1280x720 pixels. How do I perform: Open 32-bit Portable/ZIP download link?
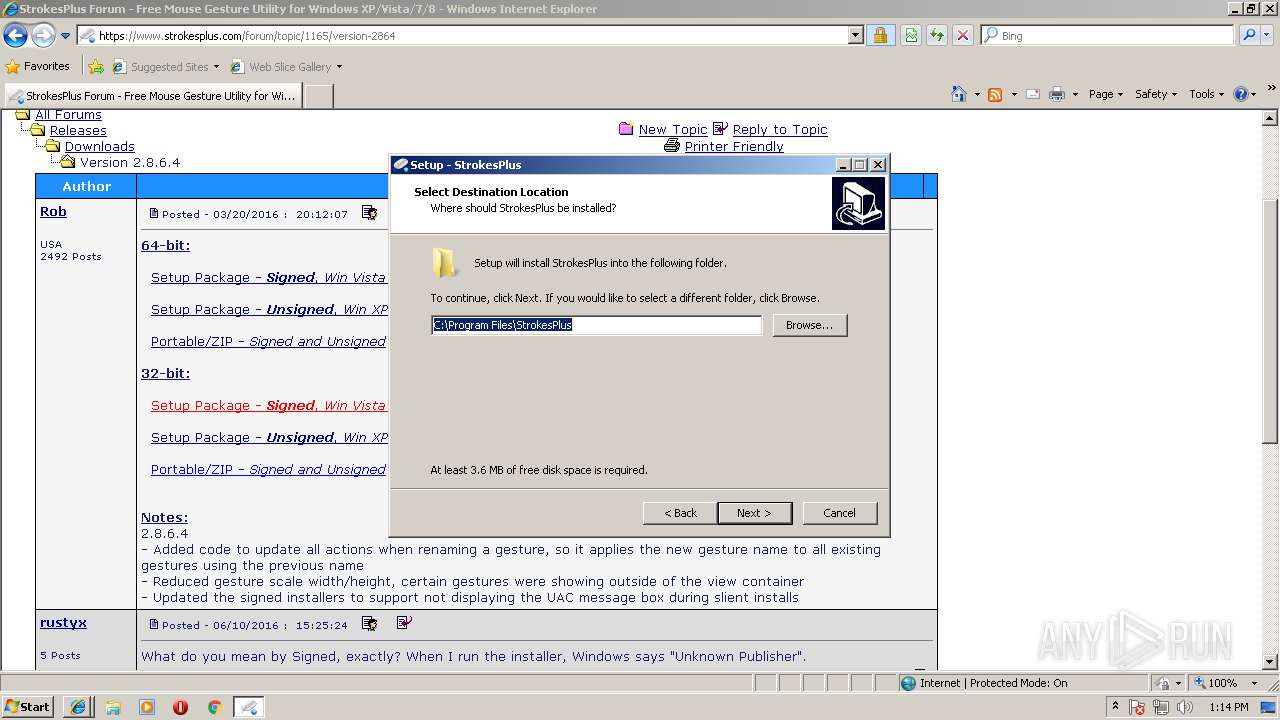tap(268, 469)
